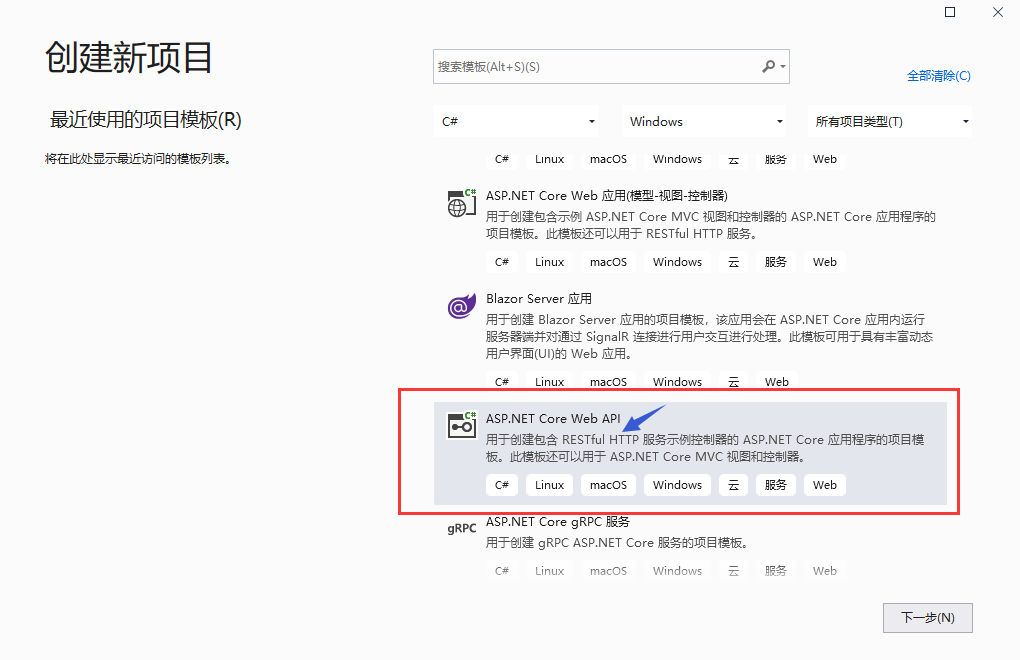Click the clear all filters link
Viewport: 1020px width, 660px height.
pos(939,76)
